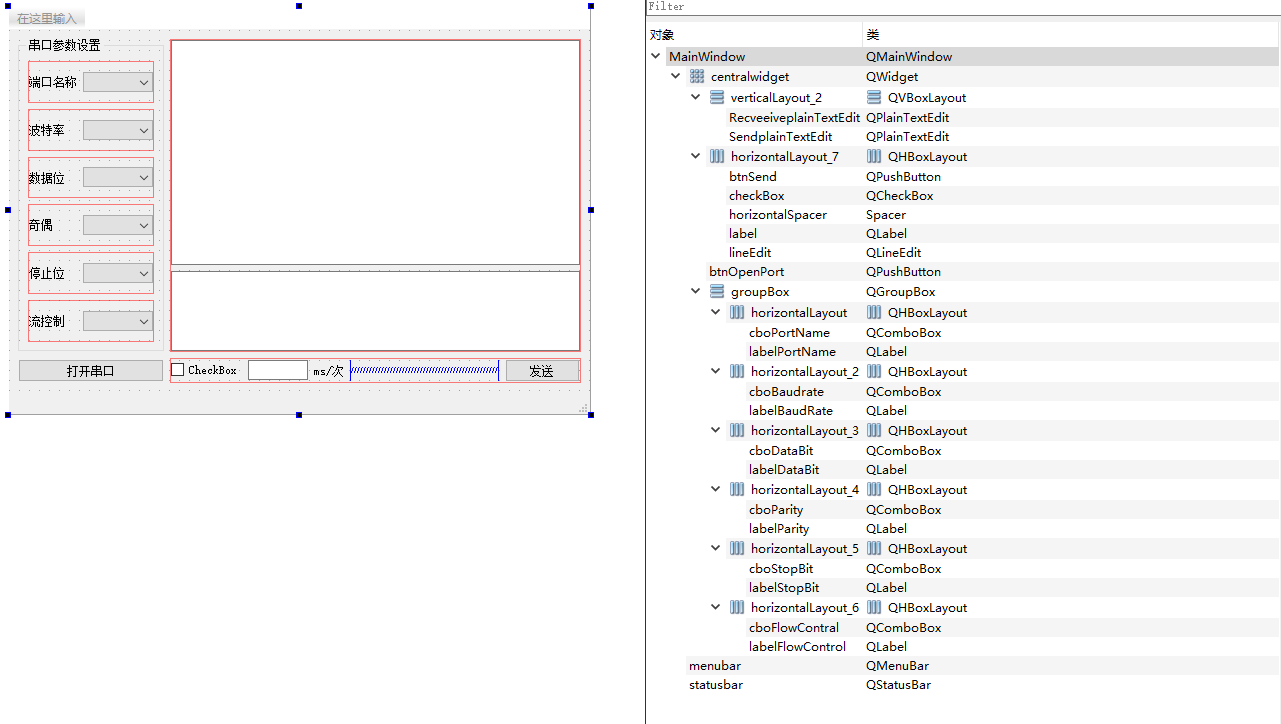
Task: Select cboBaudrate in the tree
Action: (x=786, y=392)
